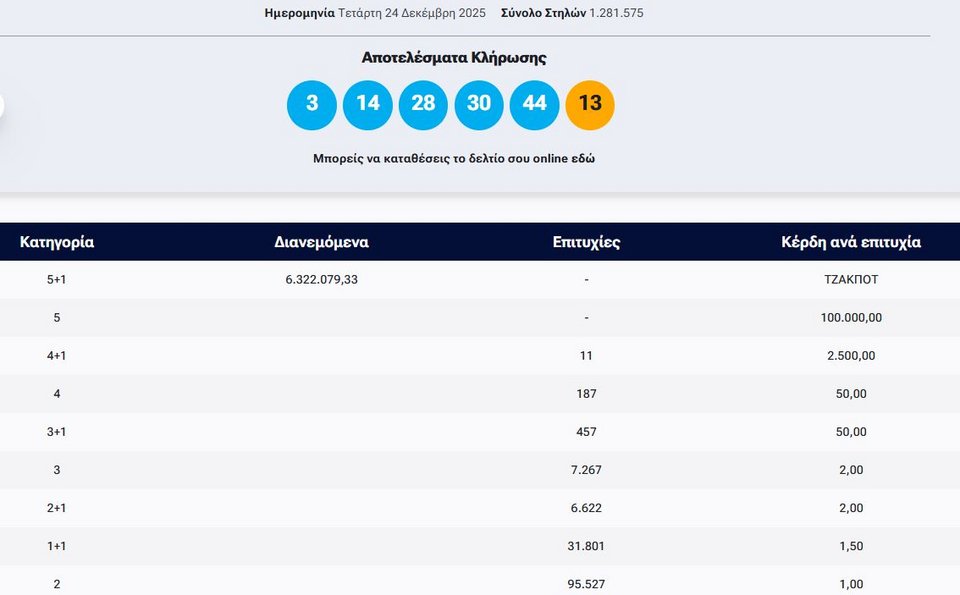Open the online ticket submission link 'εδώ'
This screenshot has width=960, height=595.
582,159
